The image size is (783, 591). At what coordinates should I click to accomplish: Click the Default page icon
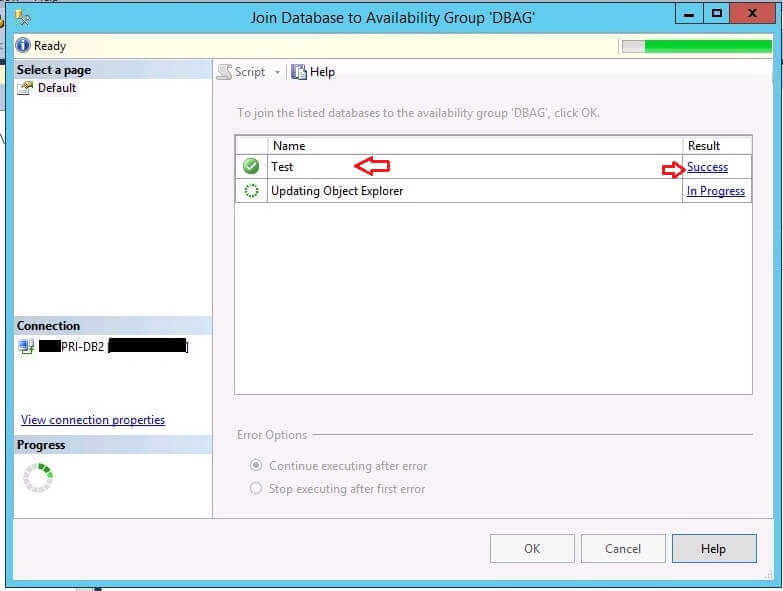pos(25,88)
